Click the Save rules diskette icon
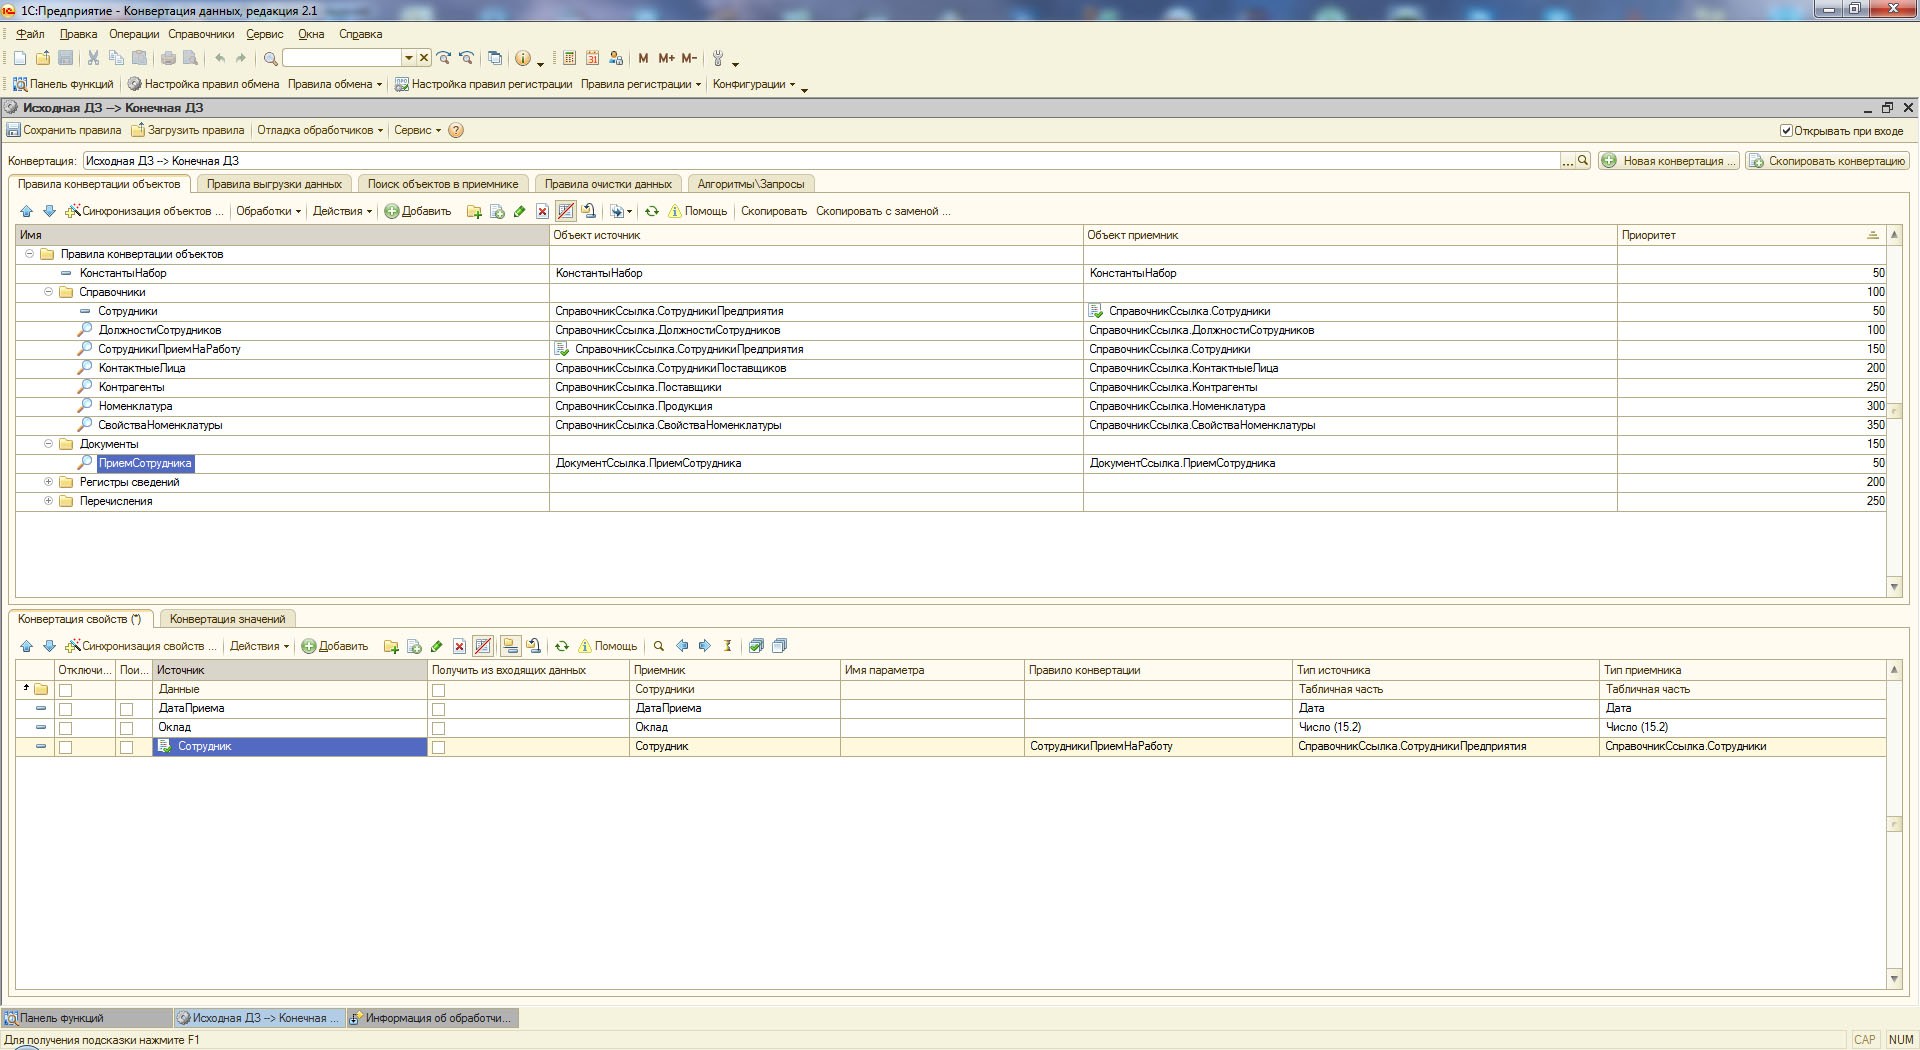The image size is (1920, 1050). click(x=14, y=130)
